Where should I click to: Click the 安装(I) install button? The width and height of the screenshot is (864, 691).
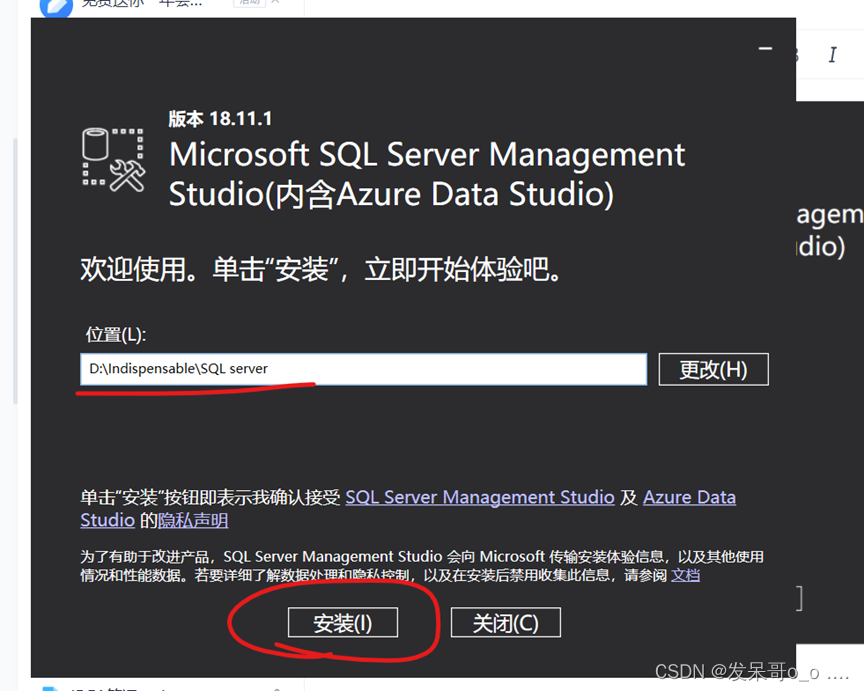[x=343, y=623]
